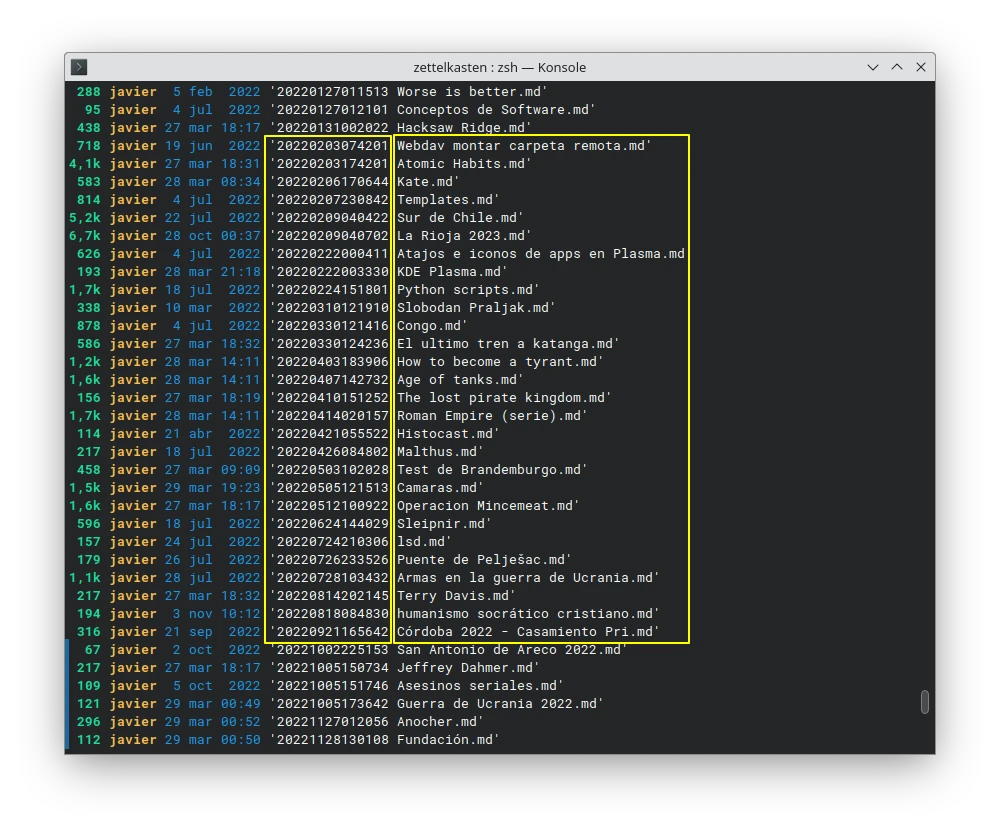Close the Konsole window

tap(921, 67)
